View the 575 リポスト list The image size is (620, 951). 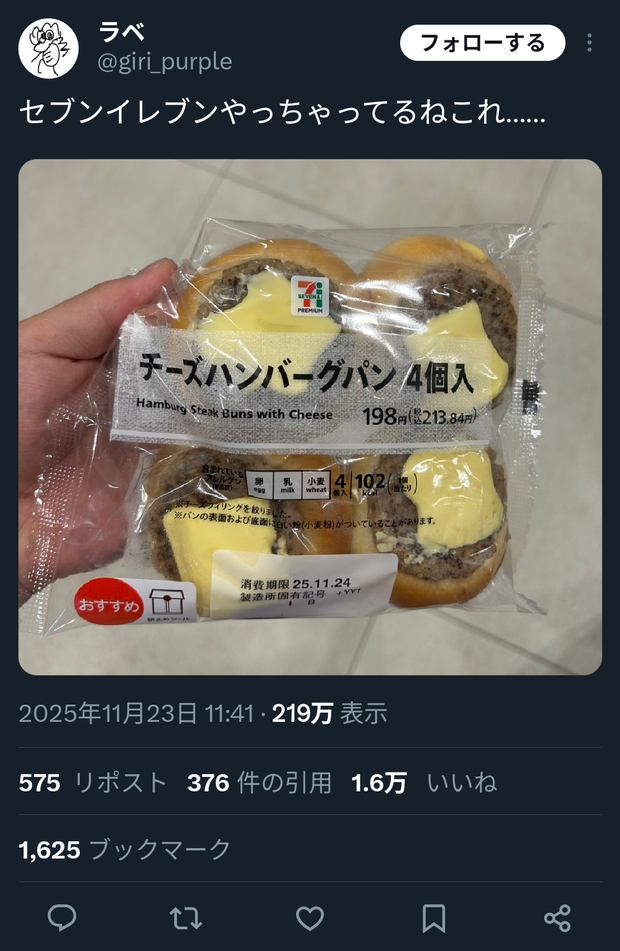pos(92,782)
